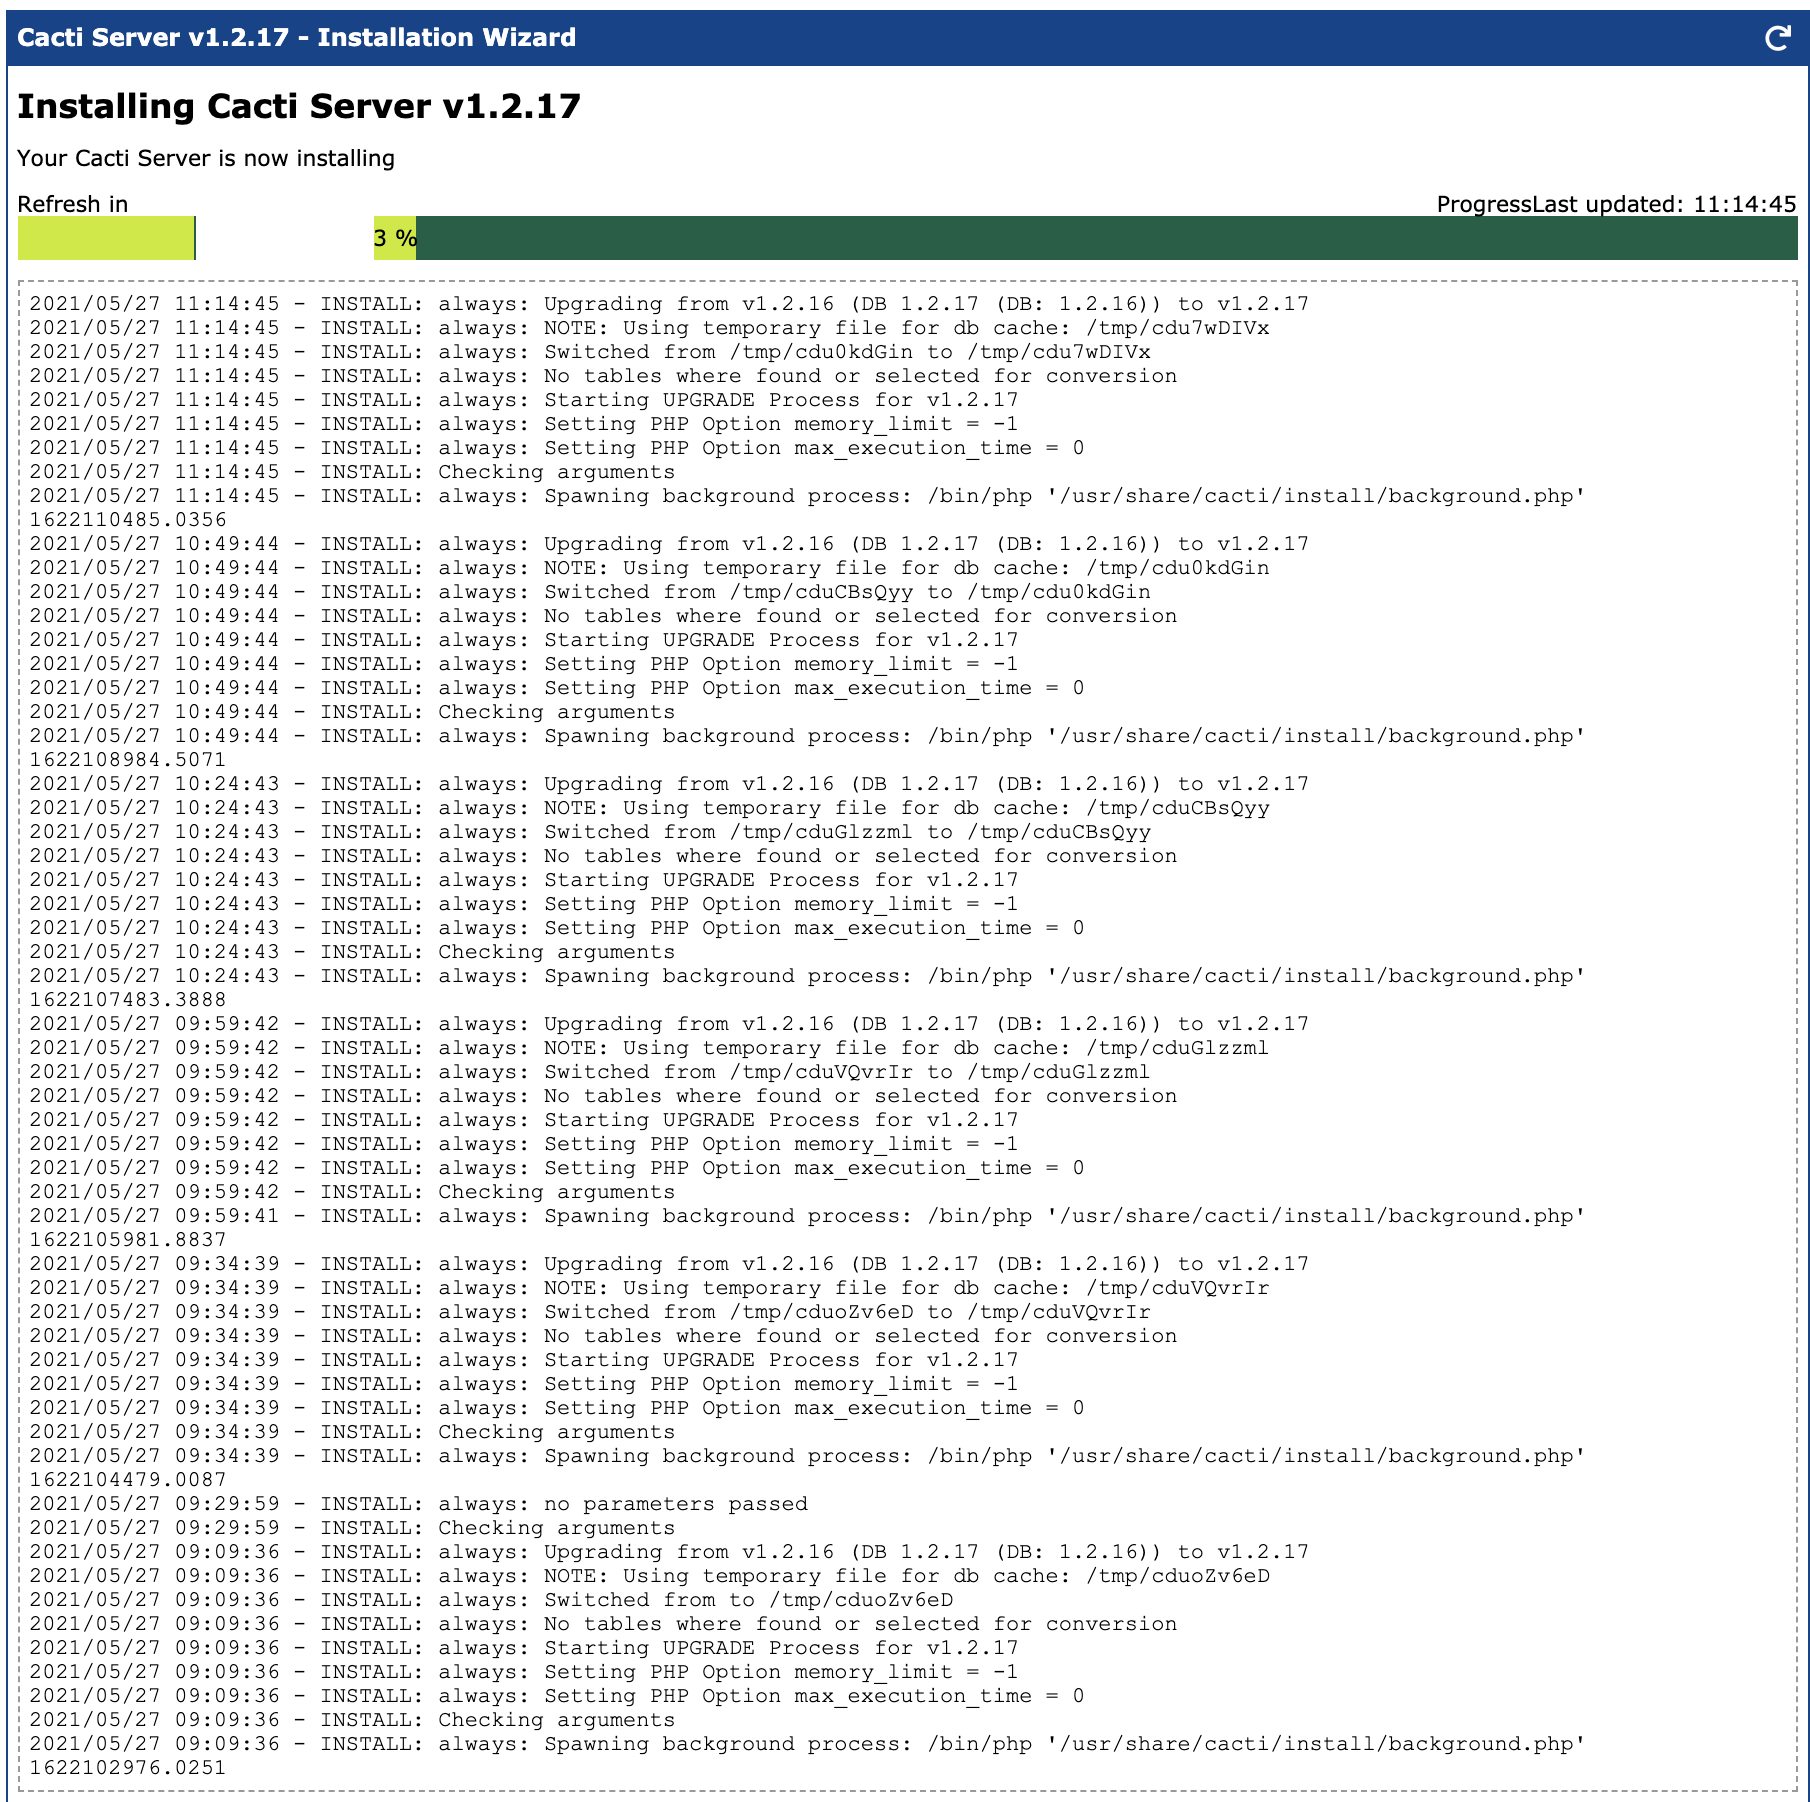The image size is (1810, 1802).
Task: Click 11:14:45 'Setting PHP Option memory_limit' line
Action: coord(524,424)
